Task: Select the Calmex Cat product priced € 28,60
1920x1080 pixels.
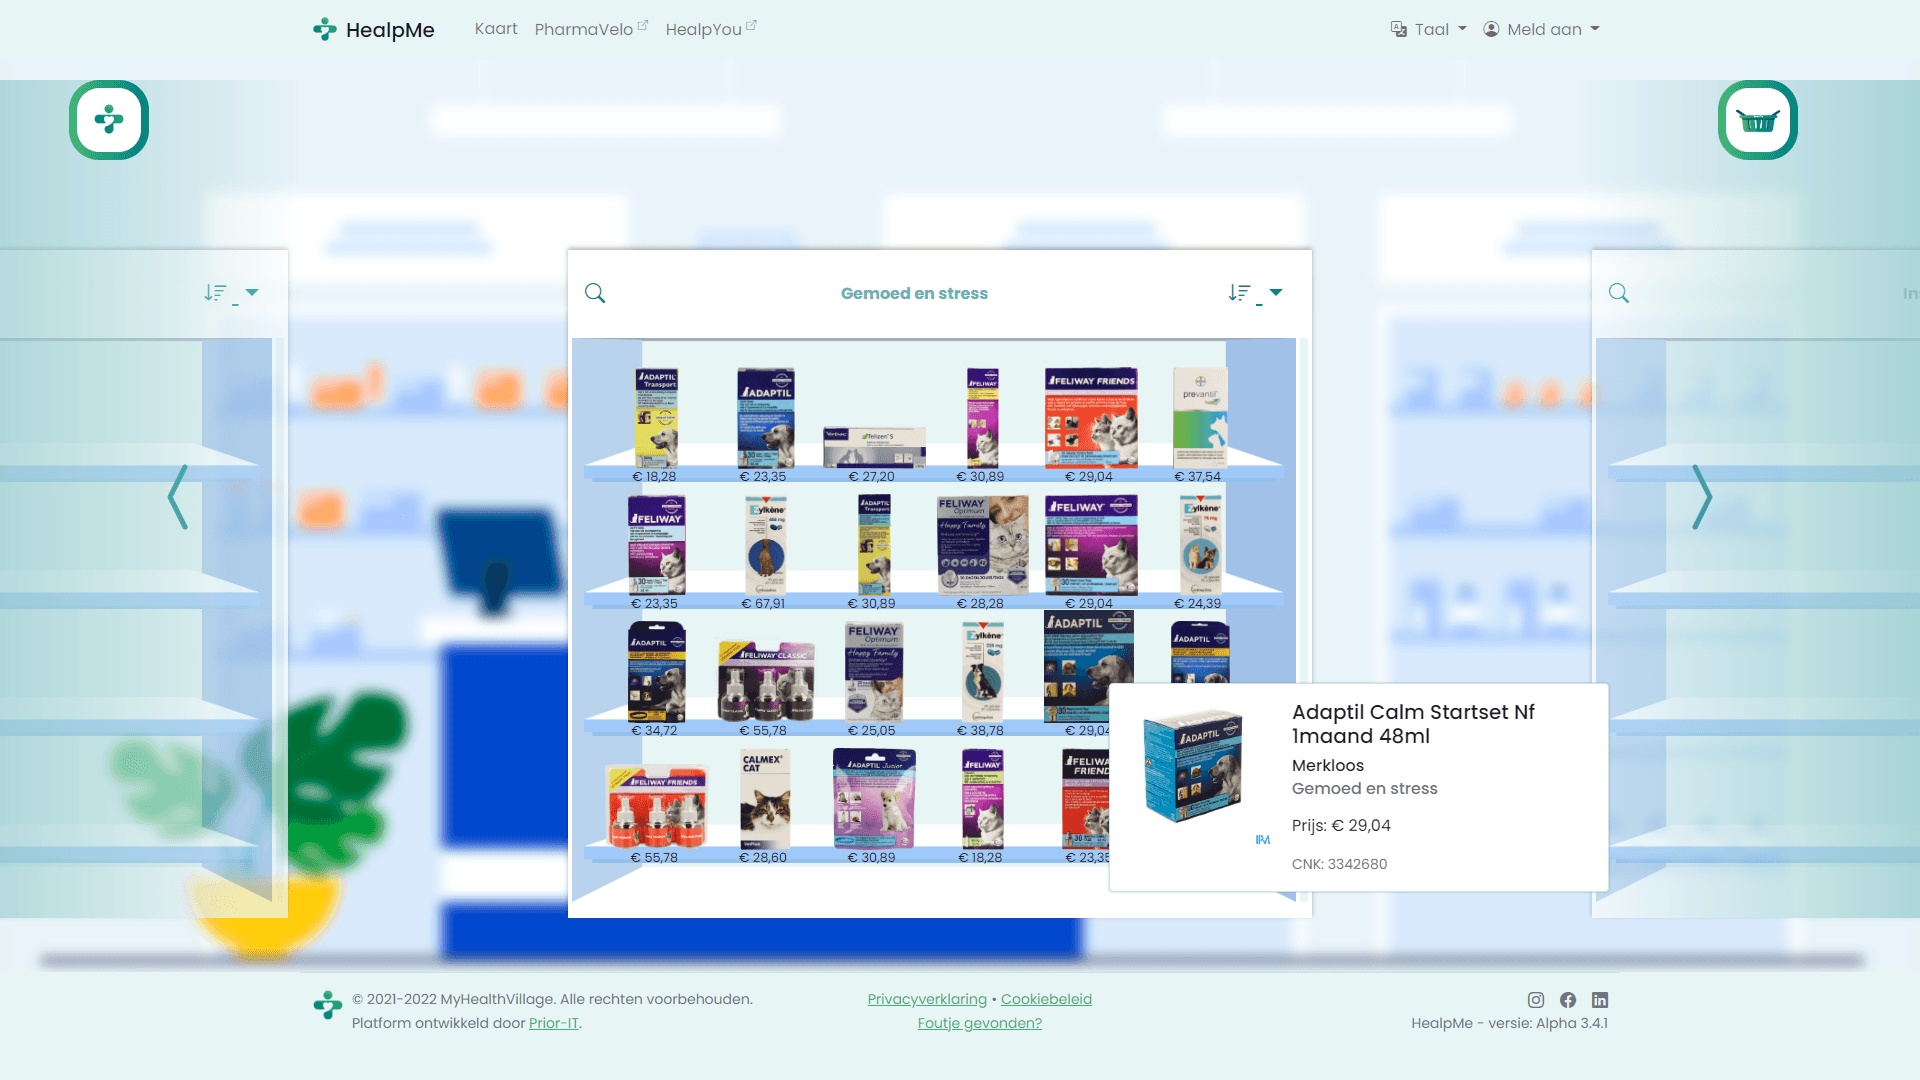Action: point(765,800)
